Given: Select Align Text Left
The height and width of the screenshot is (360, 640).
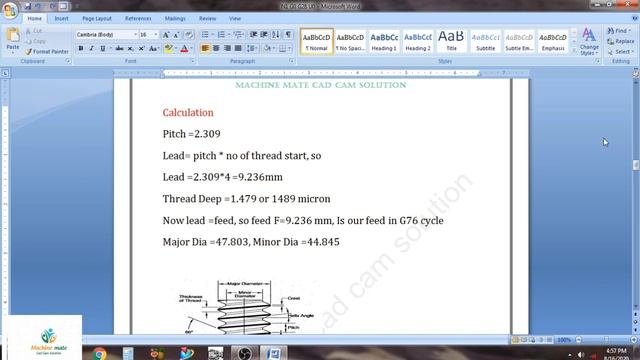Looking at the screenshot, I should point(205,49).
